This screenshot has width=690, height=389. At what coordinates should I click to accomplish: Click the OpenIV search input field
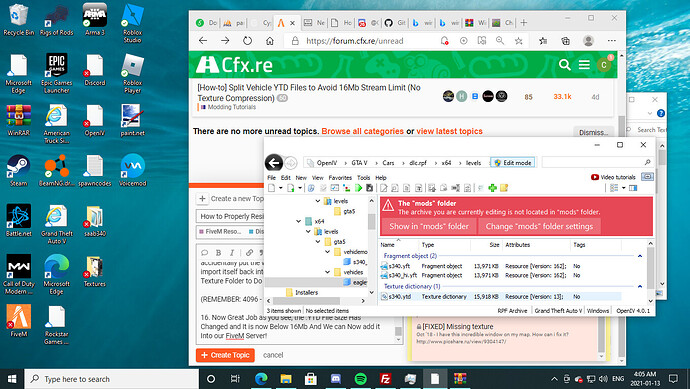click(x=597, y=162)
